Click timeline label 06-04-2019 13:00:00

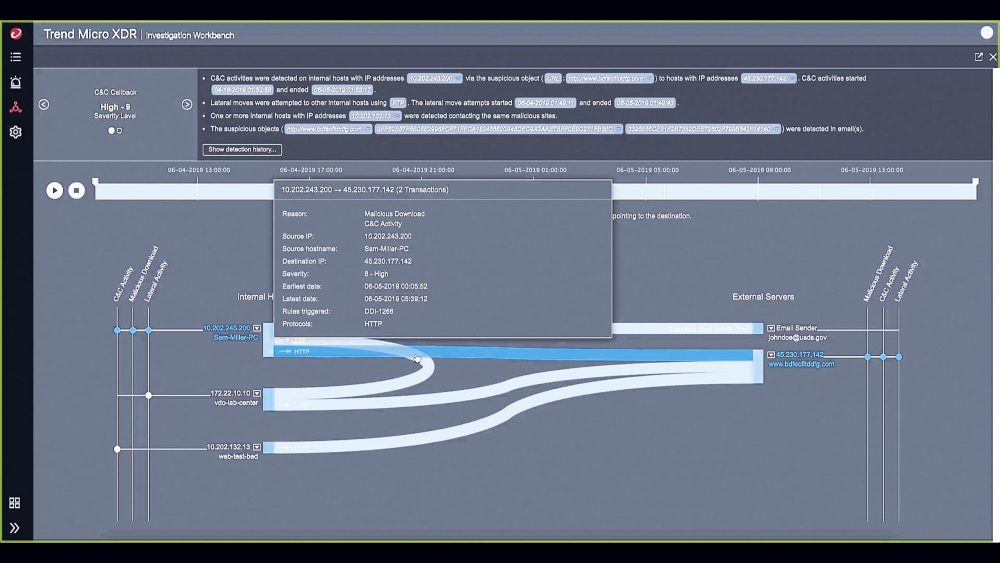[199, 170]
